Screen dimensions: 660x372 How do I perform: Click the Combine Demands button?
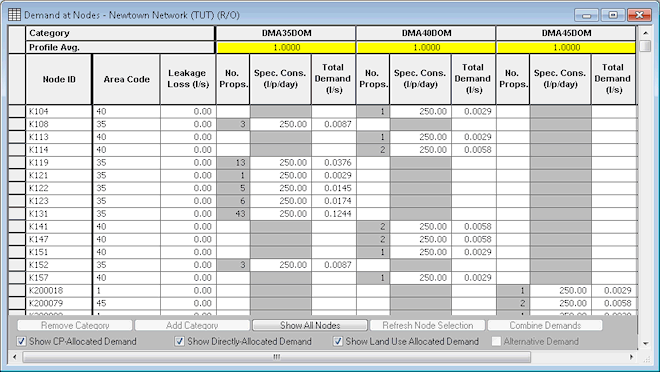545,325
